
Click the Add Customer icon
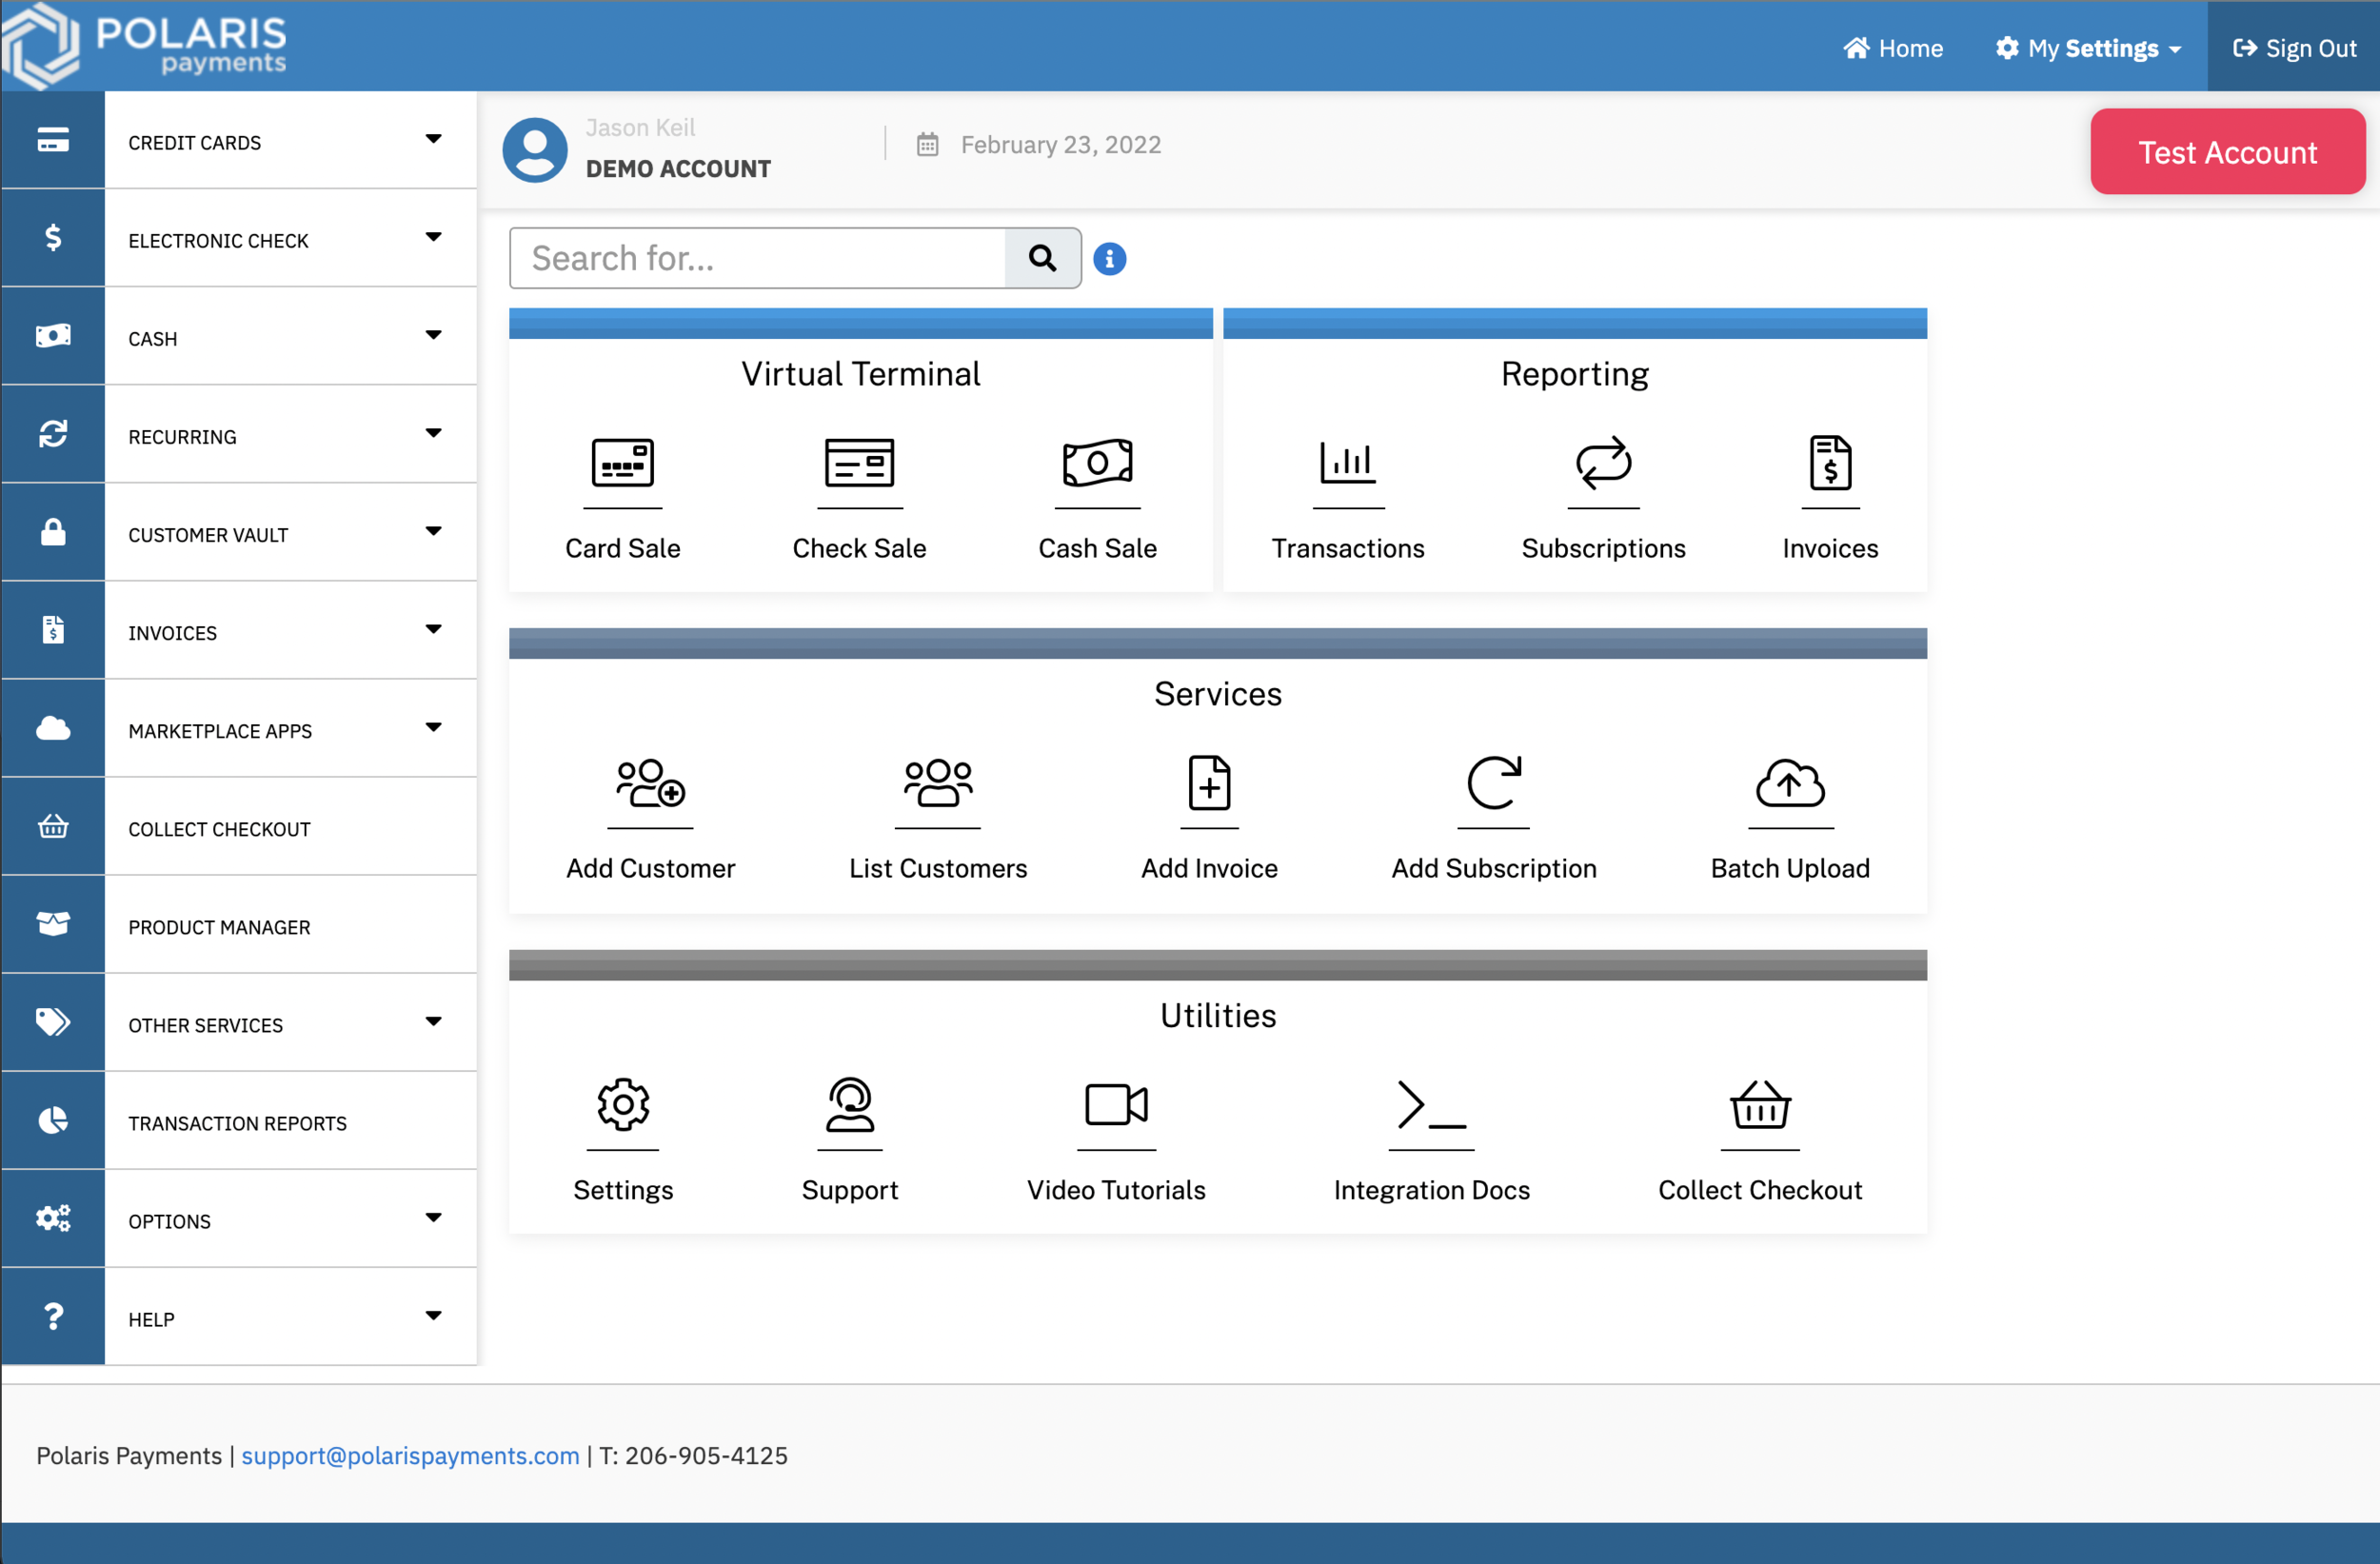click(650, 782)
